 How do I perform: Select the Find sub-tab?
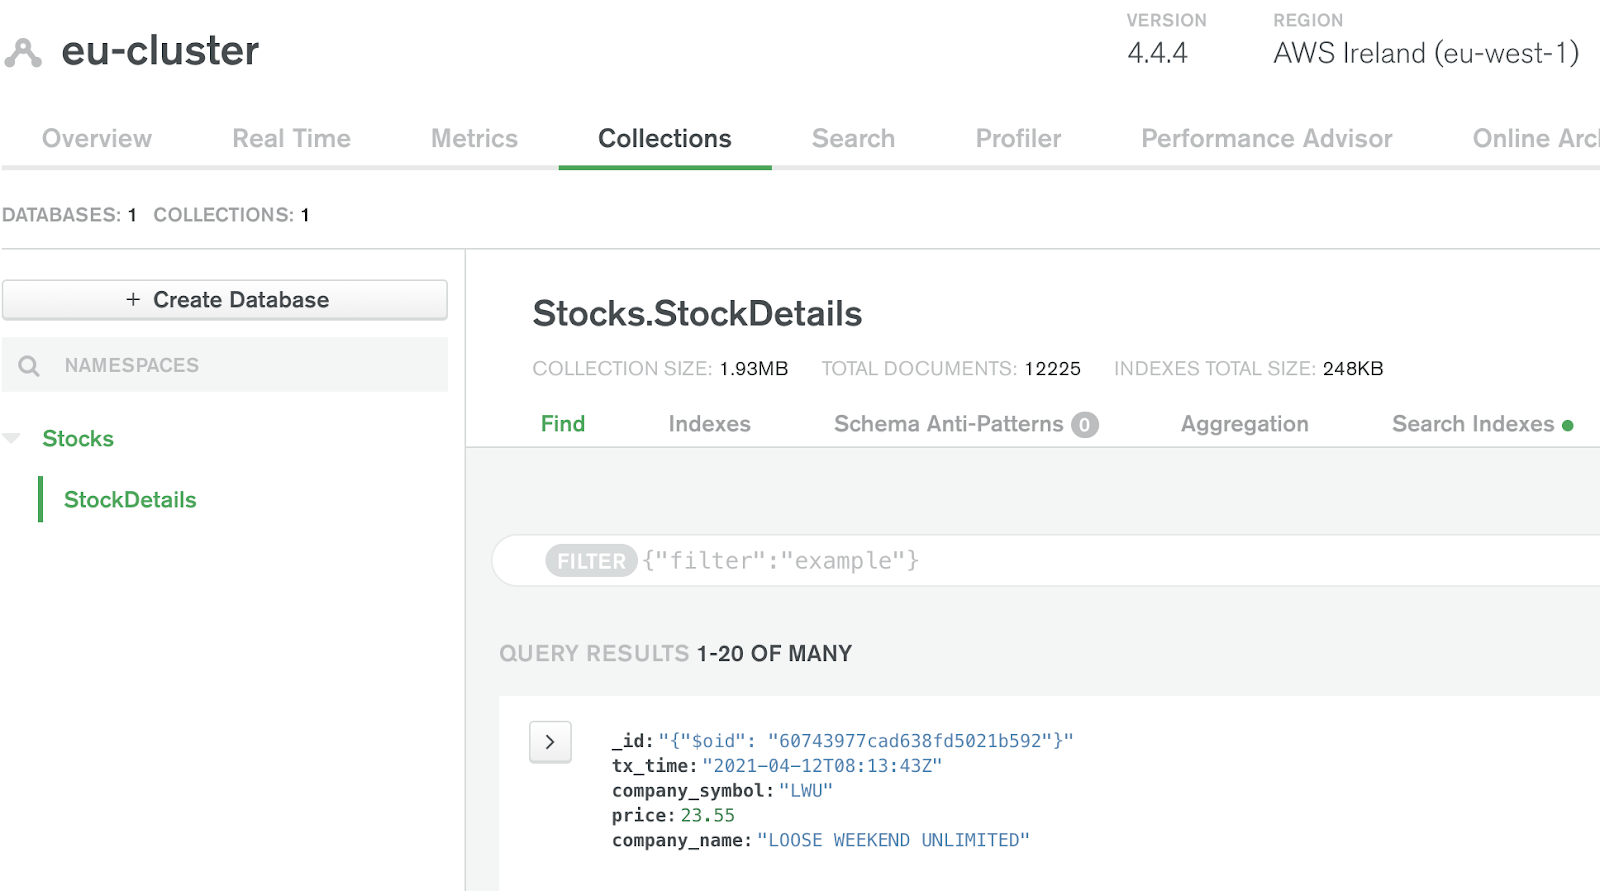click(563, 424)
